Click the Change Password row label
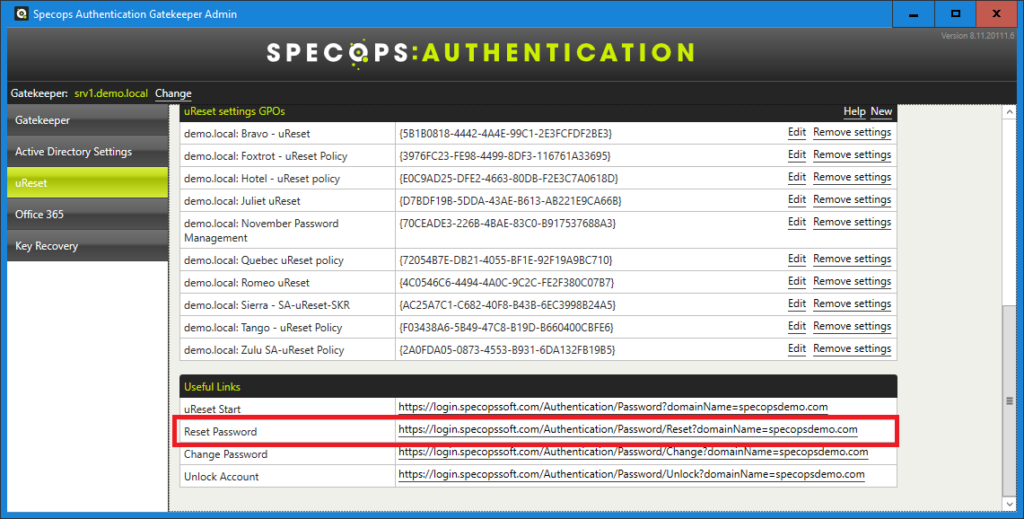Image resolution: width=1024 pixels, height=519 pixels. 225,454
